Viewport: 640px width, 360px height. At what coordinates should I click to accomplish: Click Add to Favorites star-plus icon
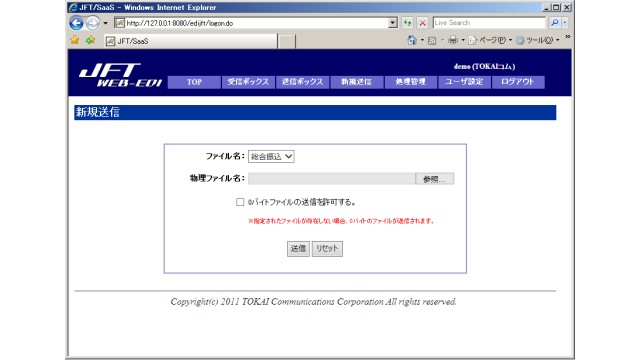90,40
